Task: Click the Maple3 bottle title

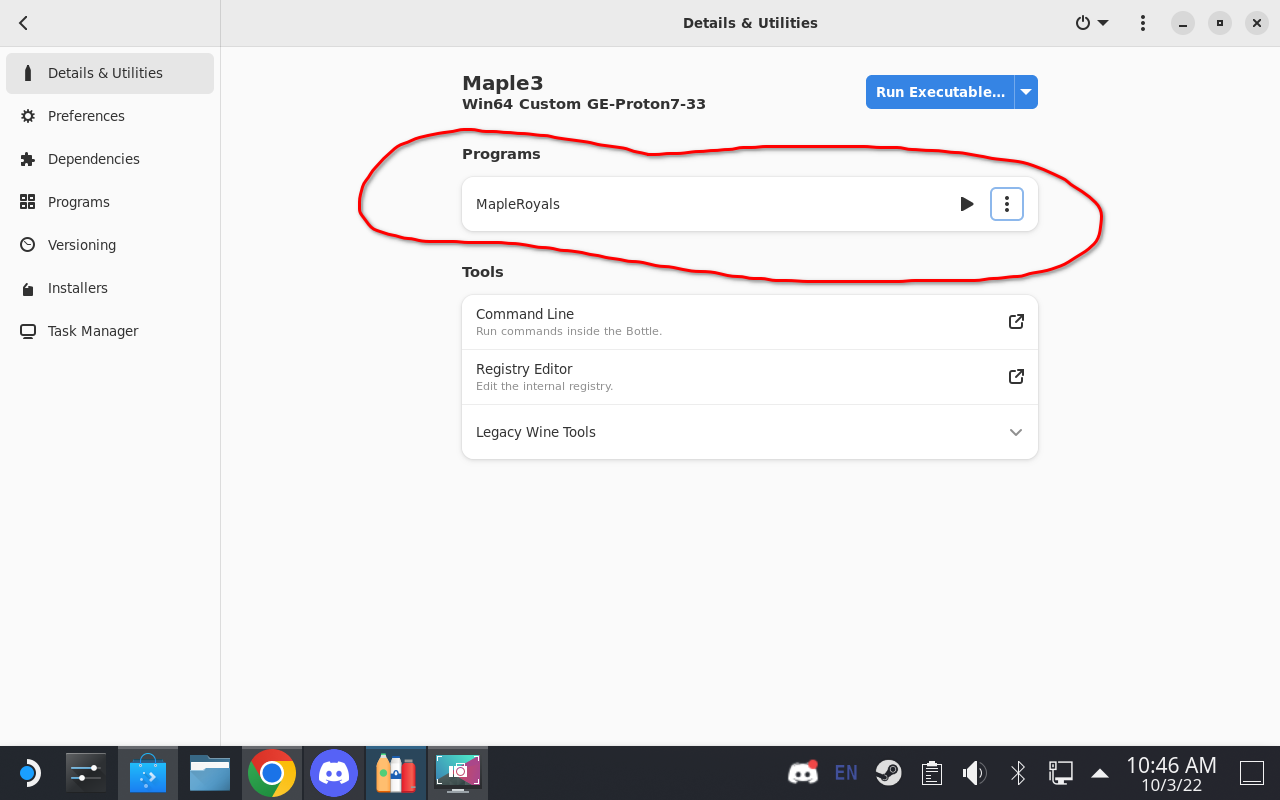Action: [x=503, y=83]
